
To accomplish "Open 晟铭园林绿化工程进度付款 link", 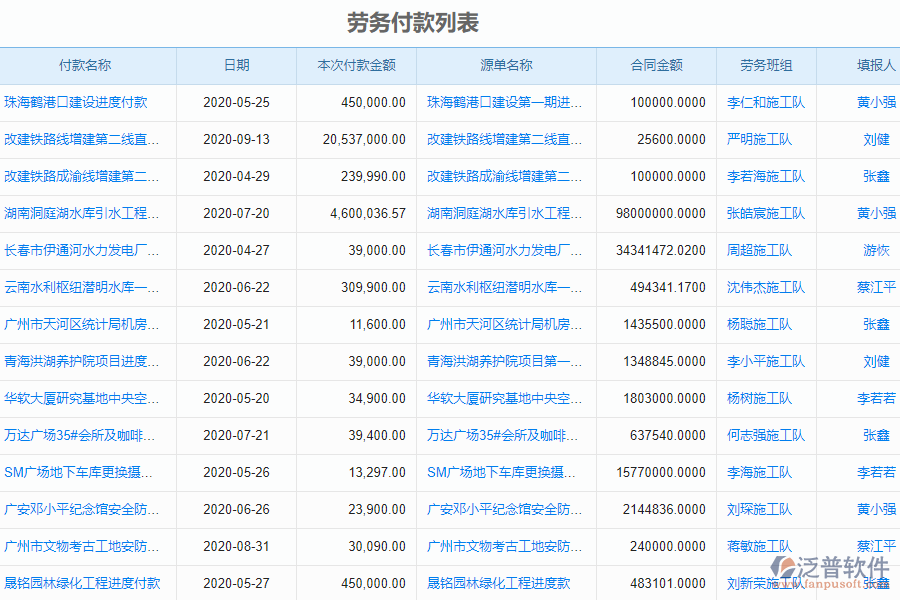I will pos(82,583).
